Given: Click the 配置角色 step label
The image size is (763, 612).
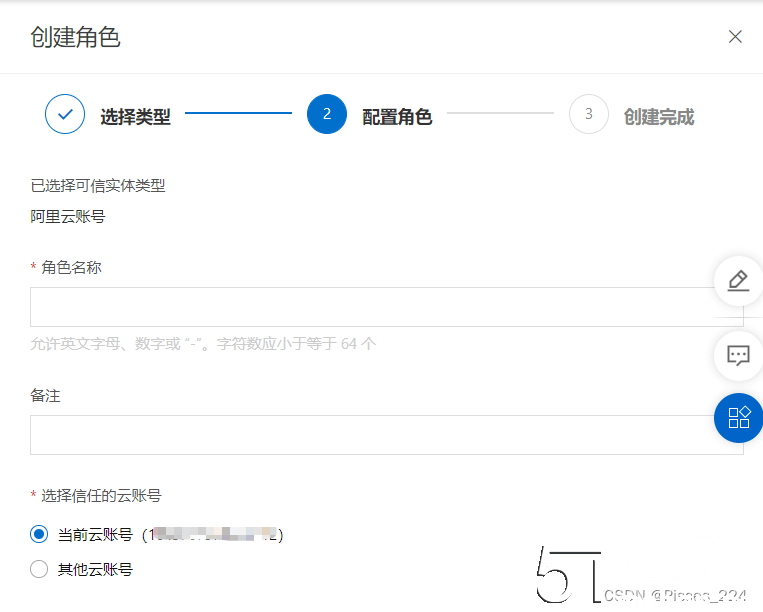Looking at the screenshot, I should [x=397, y=117].
